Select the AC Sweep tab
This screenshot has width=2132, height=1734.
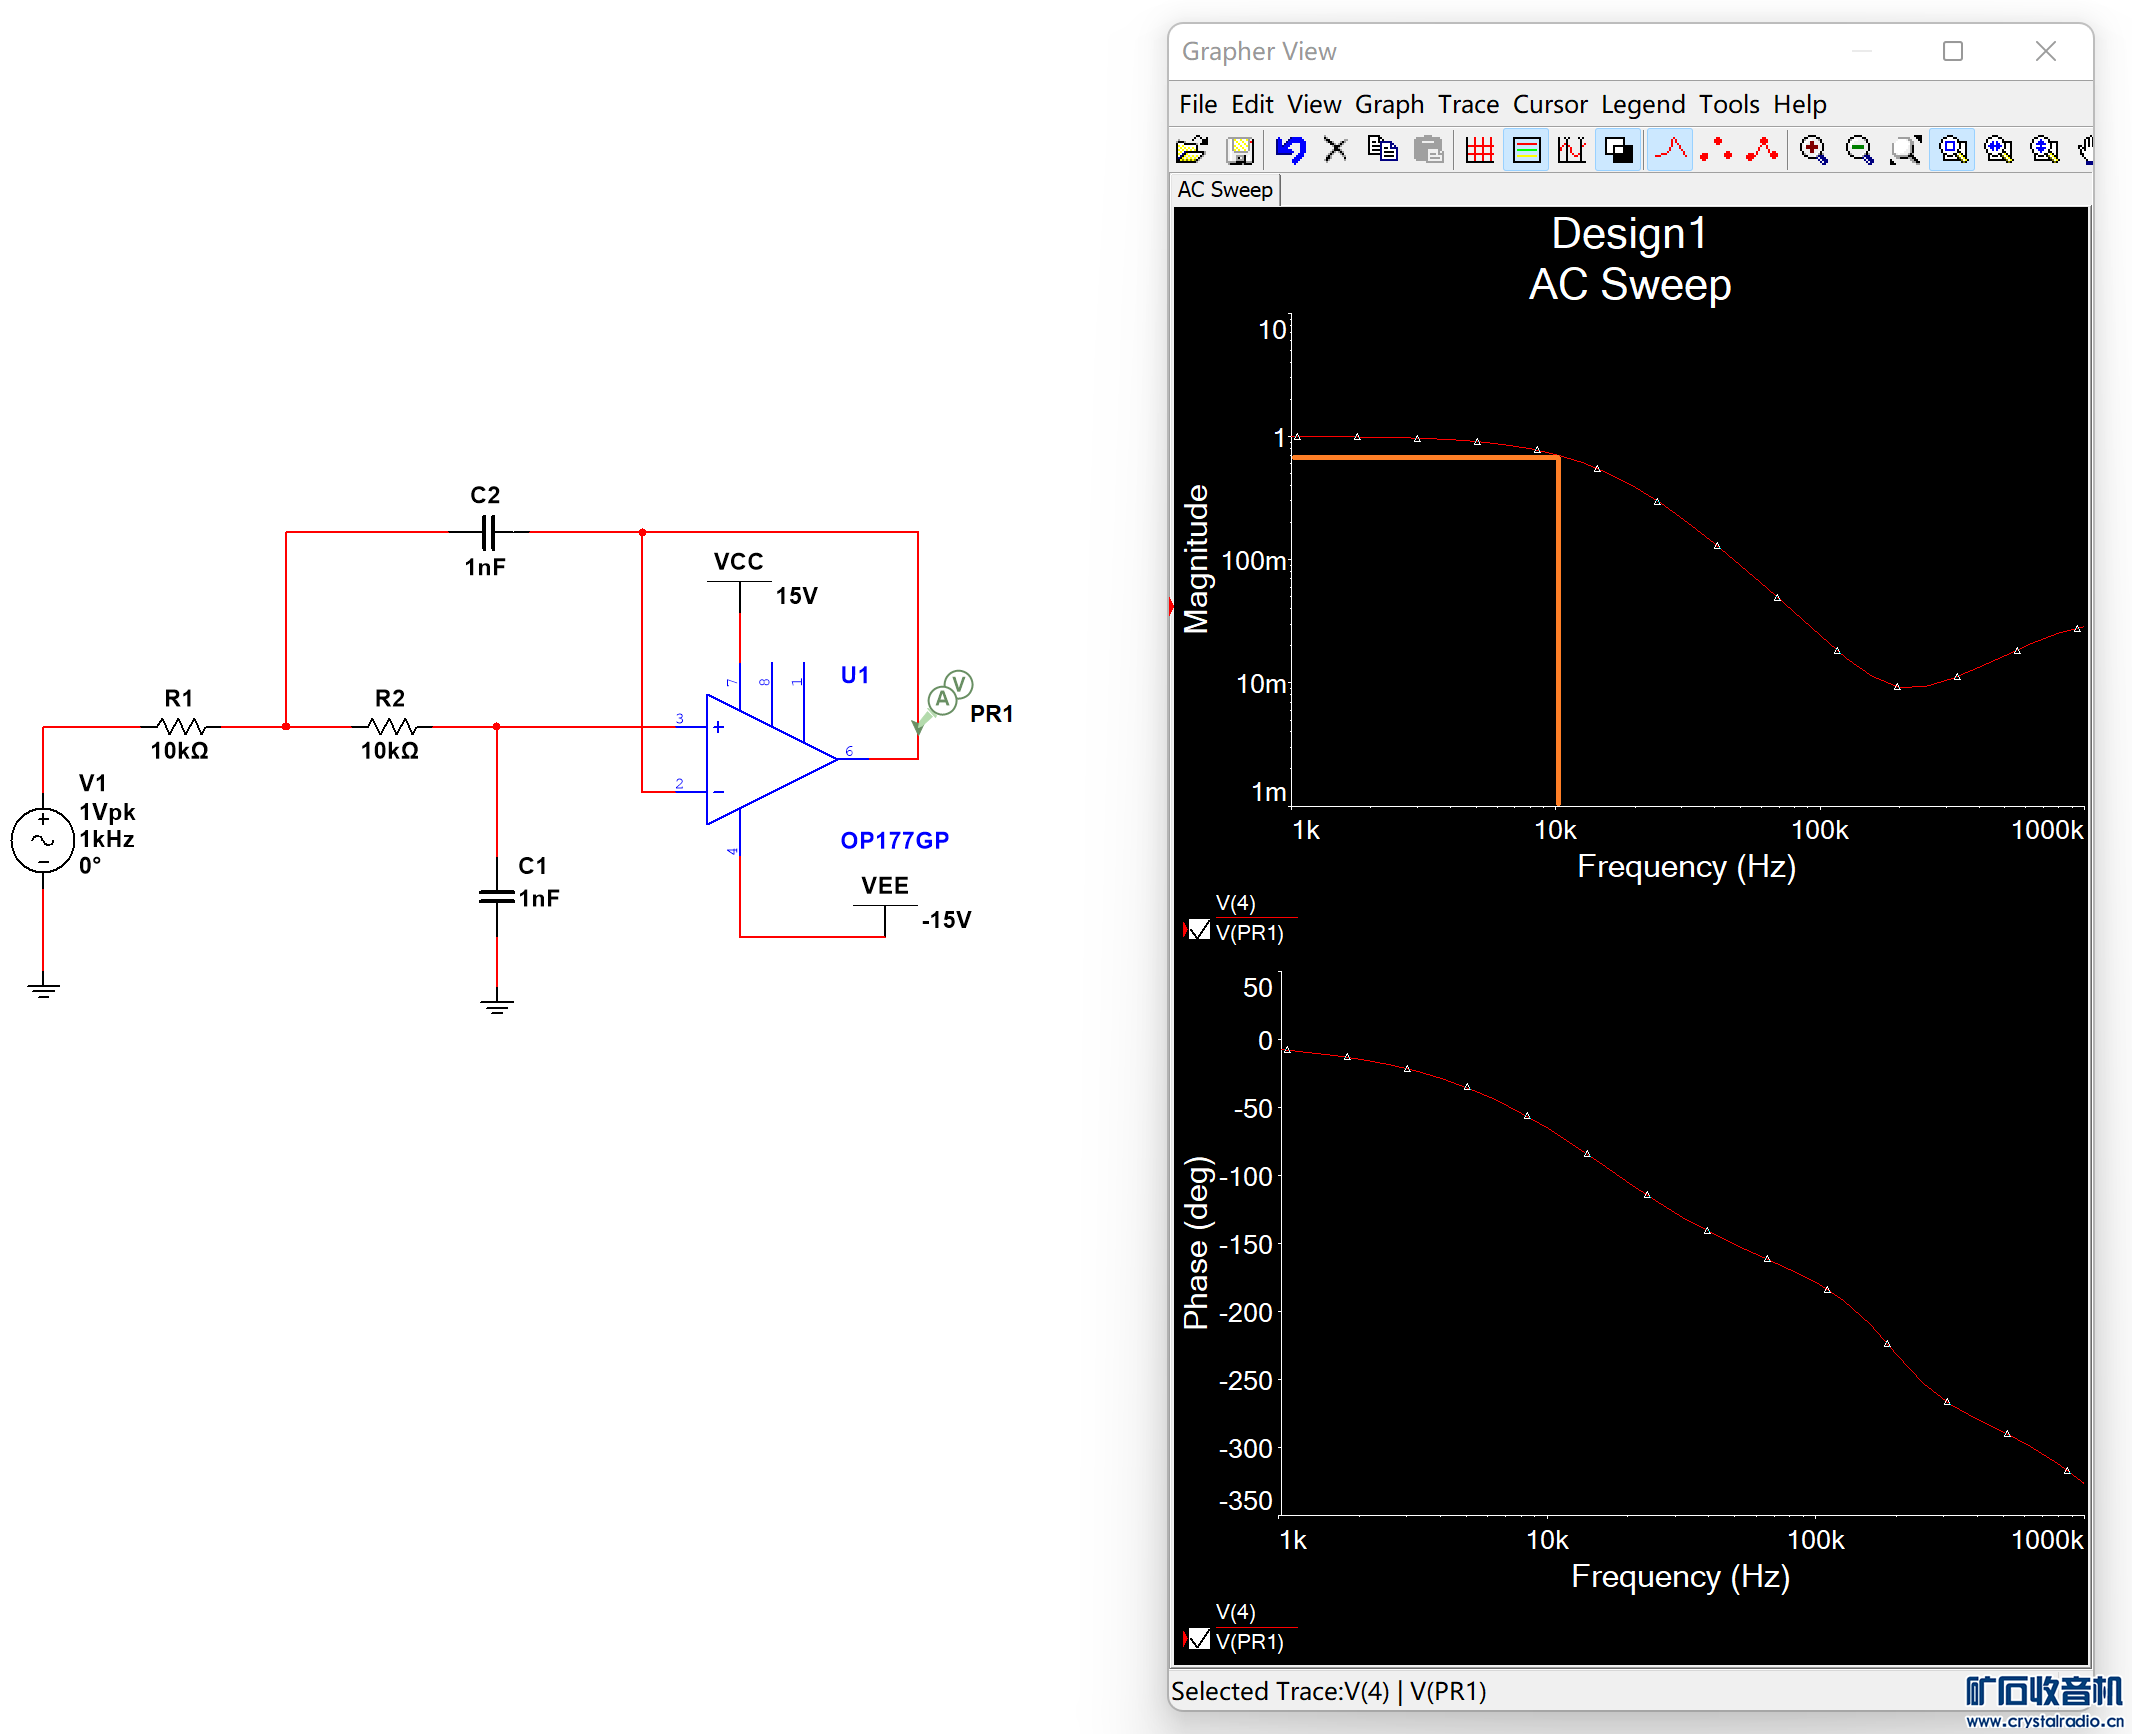point(1224,190)
